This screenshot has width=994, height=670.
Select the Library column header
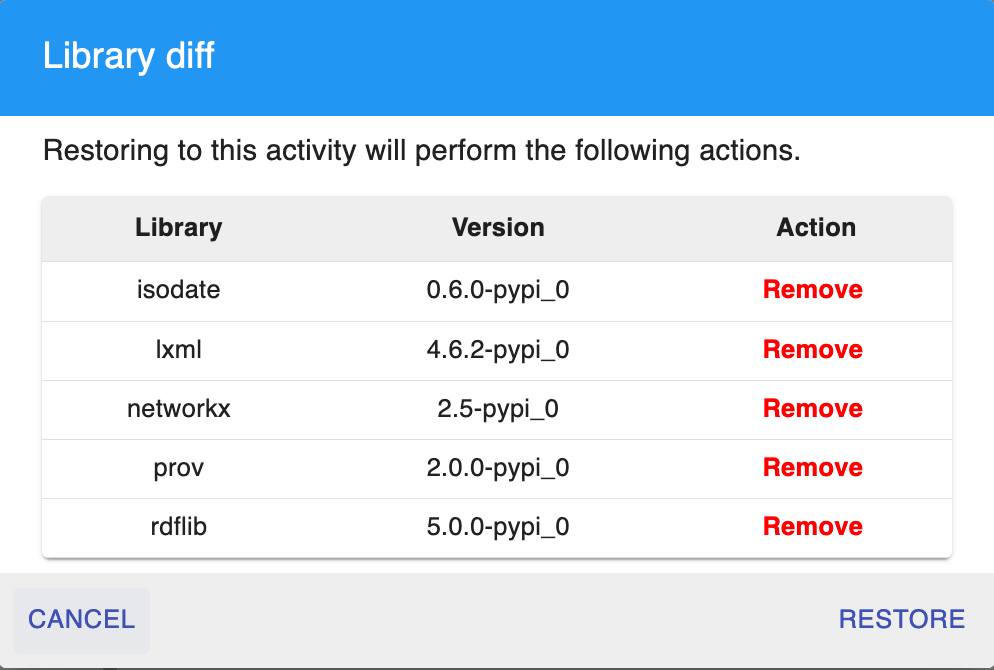[x=178, y=228]
